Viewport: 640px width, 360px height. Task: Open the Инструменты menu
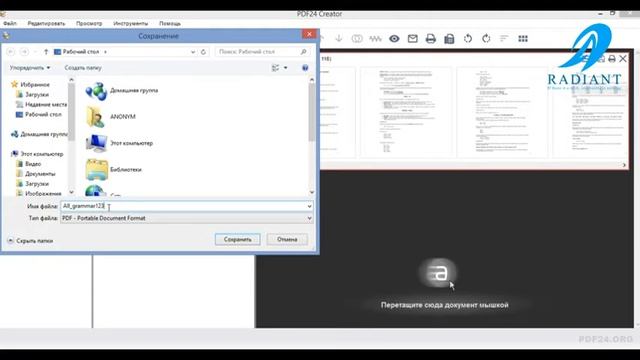[131, 24]
